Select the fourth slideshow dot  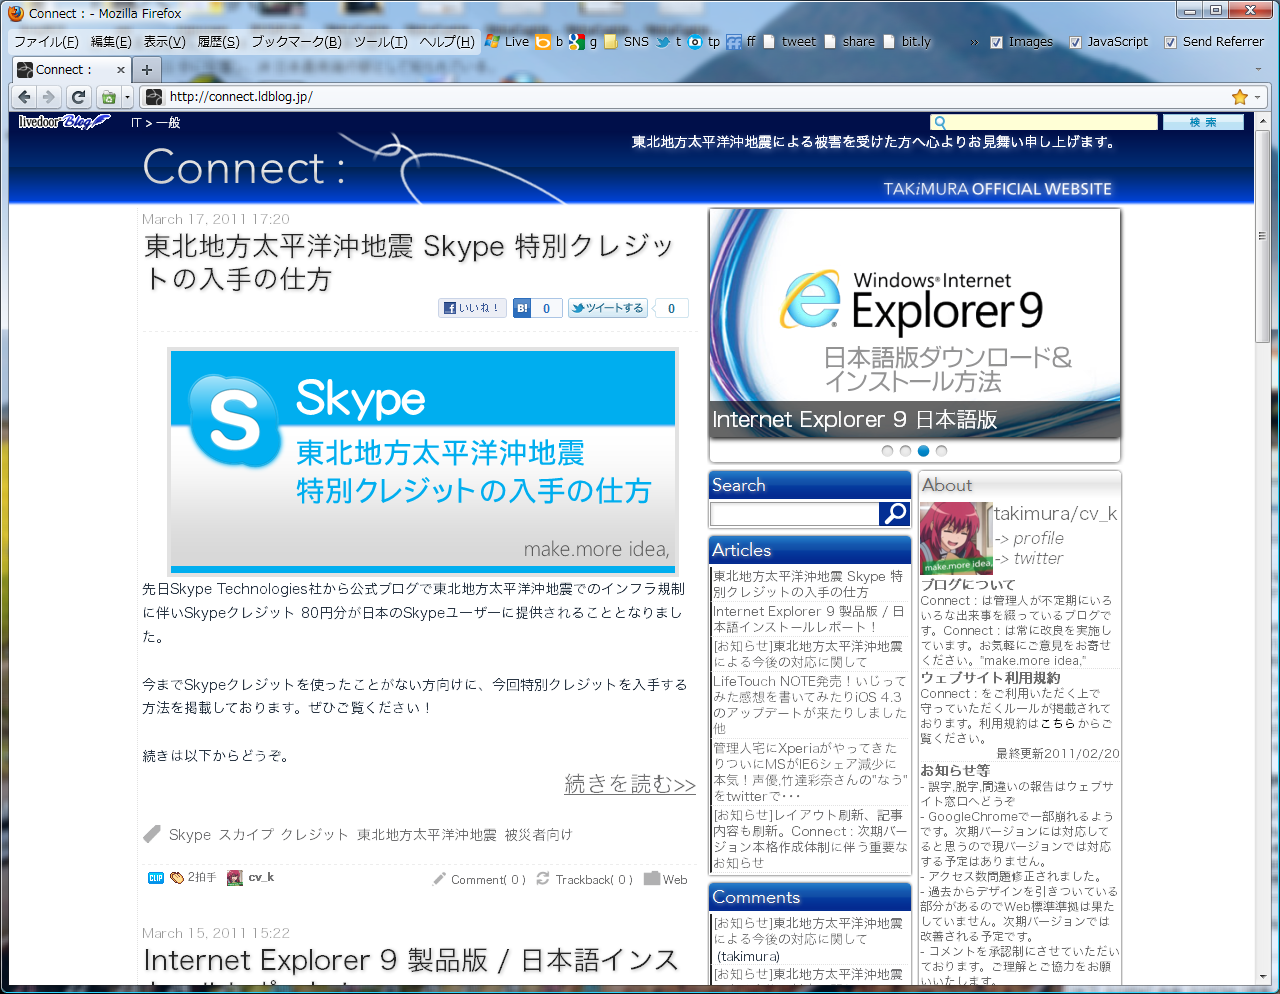coord(941,451)
